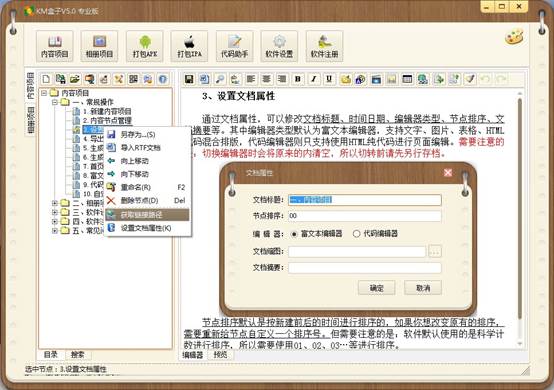This screenshot has width=554, height=390.
Task: Click the 文档摘要 input field
Action: tap(365, 268)
